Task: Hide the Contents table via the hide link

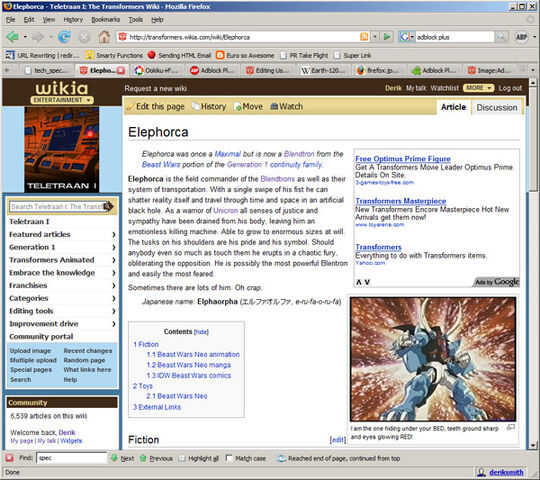Action: pyautogui.click(x=201, y=332)
